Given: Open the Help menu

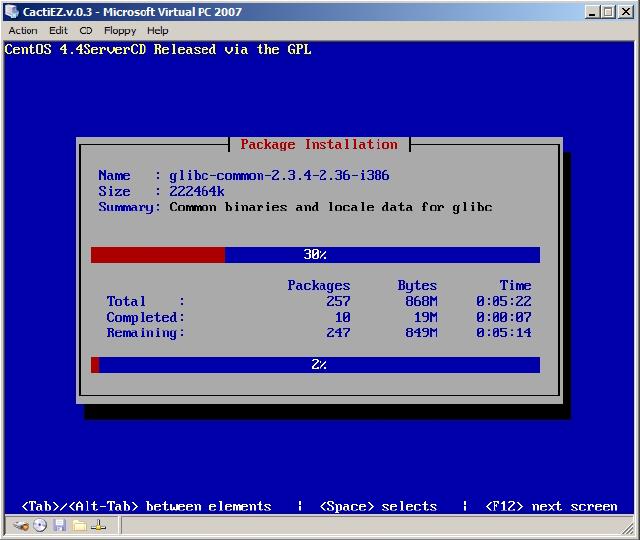Looking at the screenshot, I should click(x=158, y=31).
